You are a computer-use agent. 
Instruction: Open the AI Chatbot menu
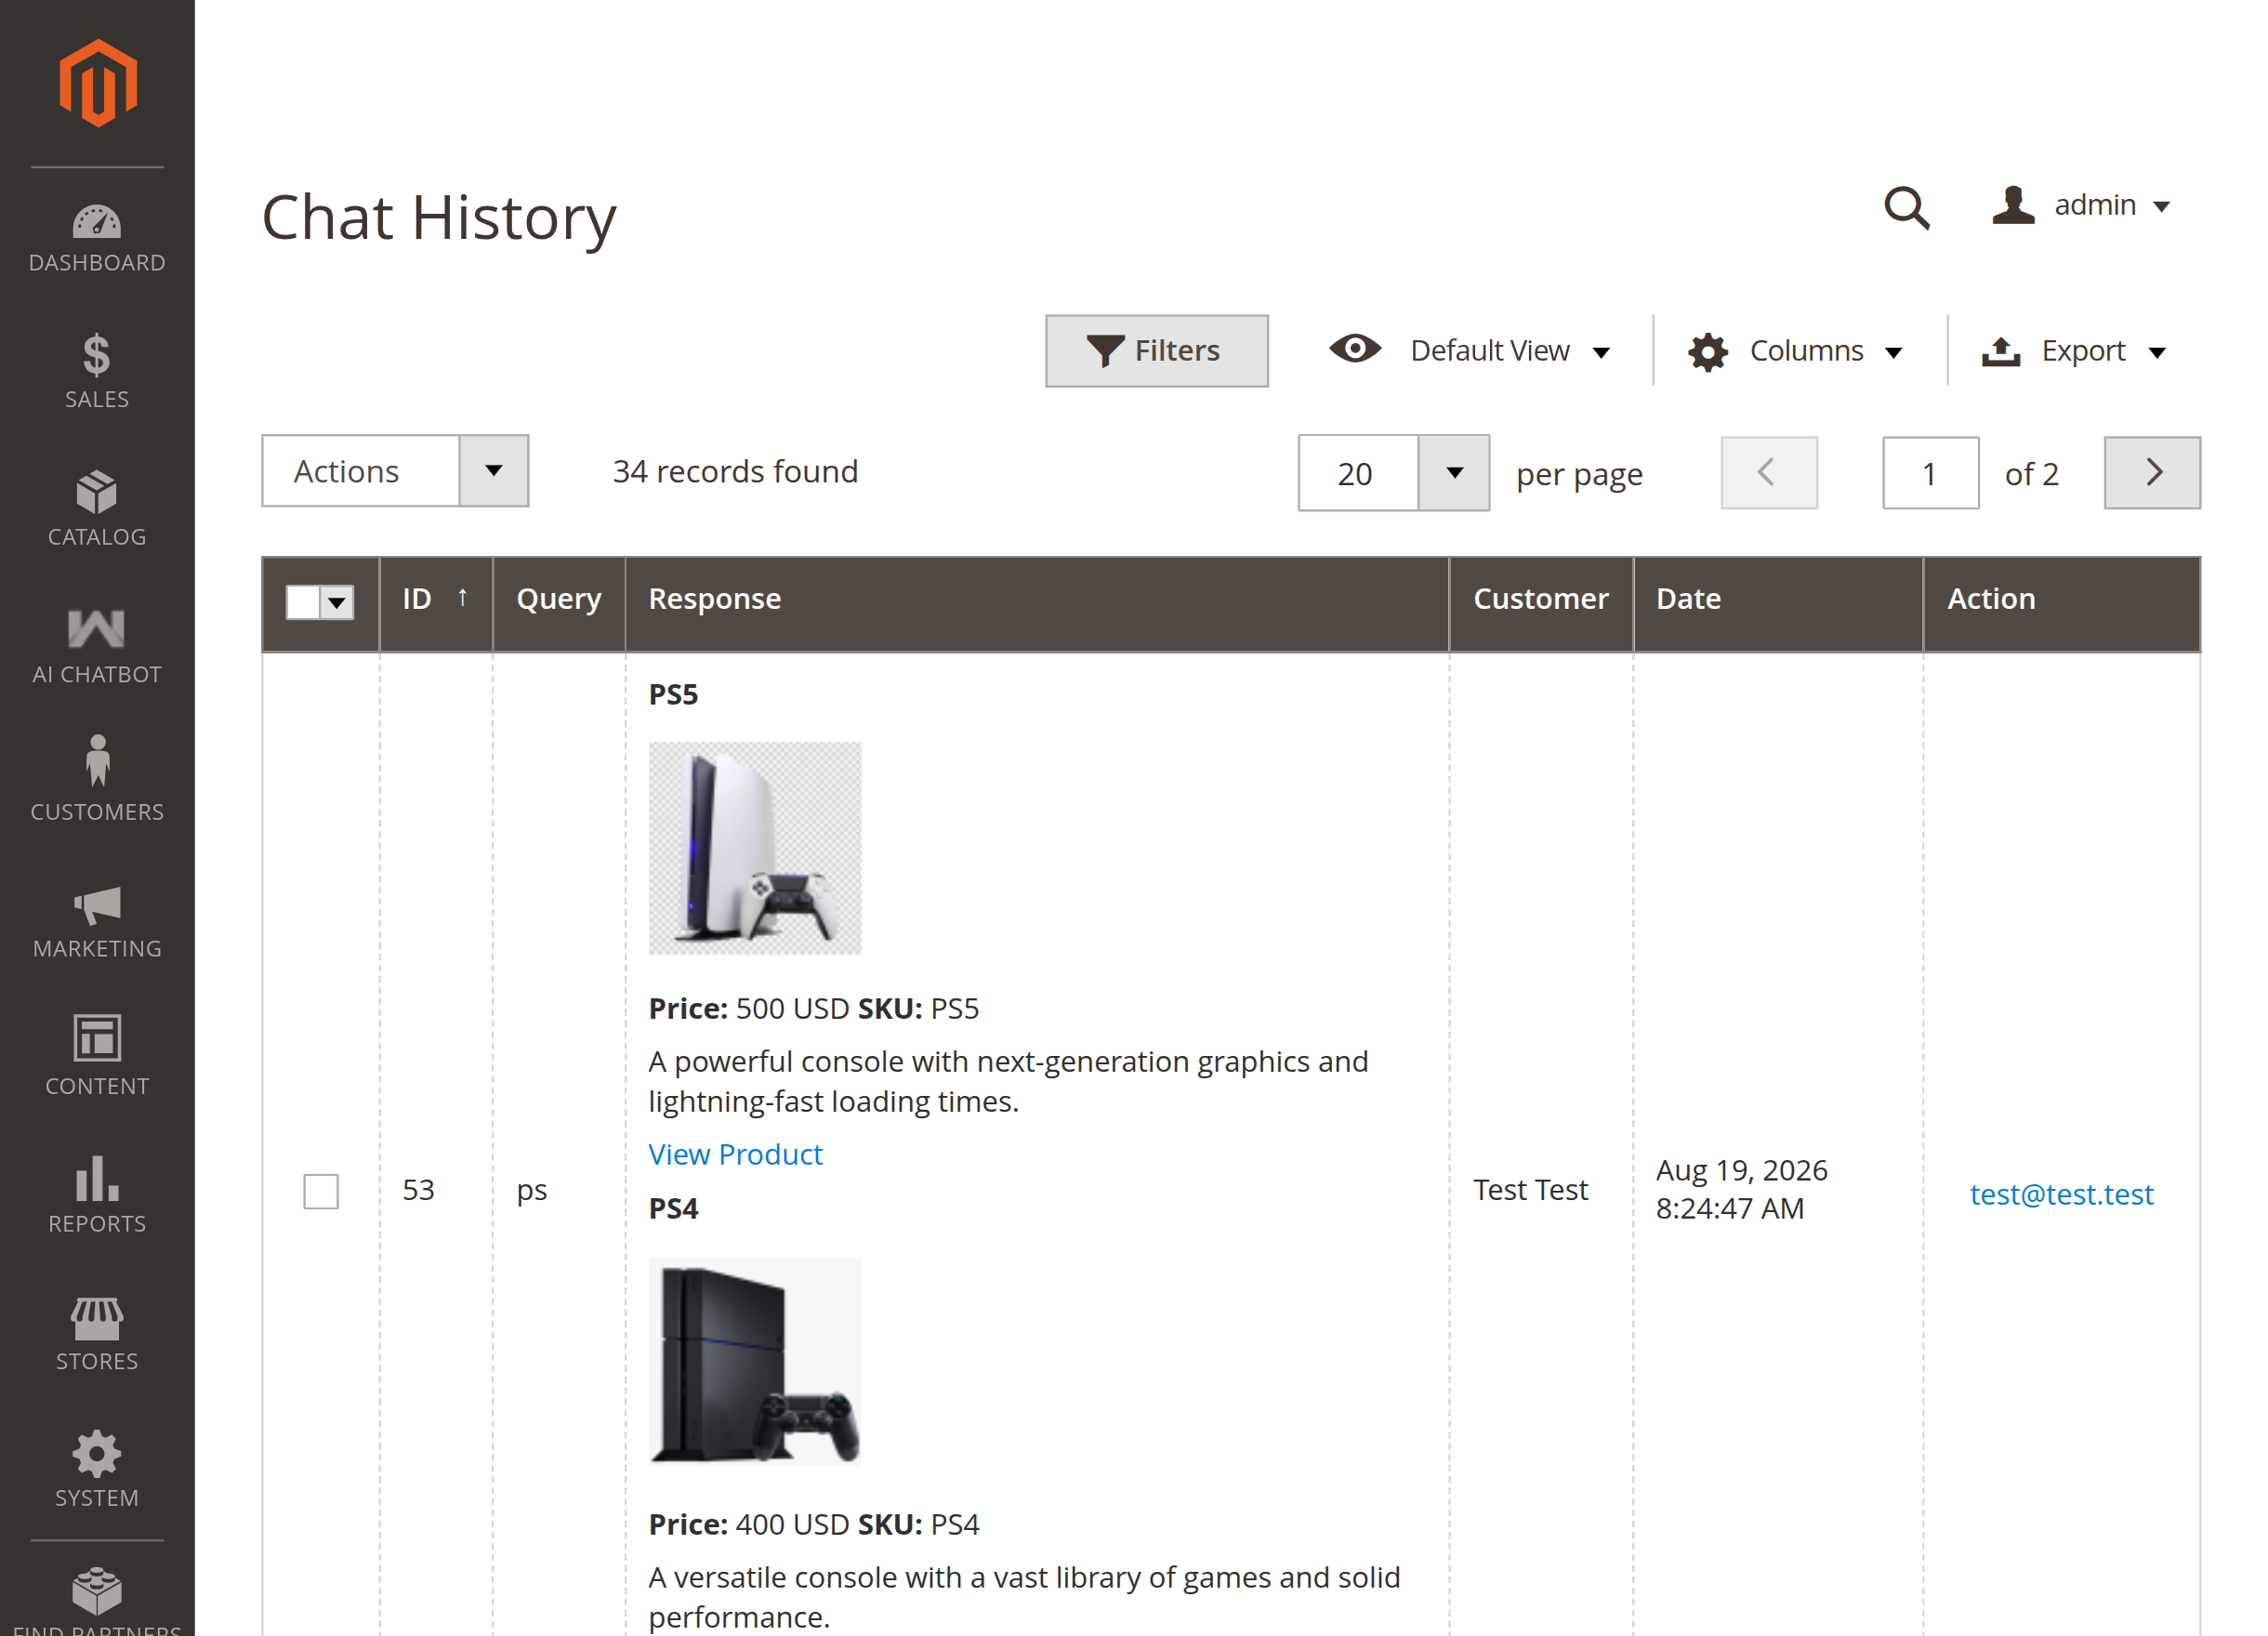coord(97,646)
